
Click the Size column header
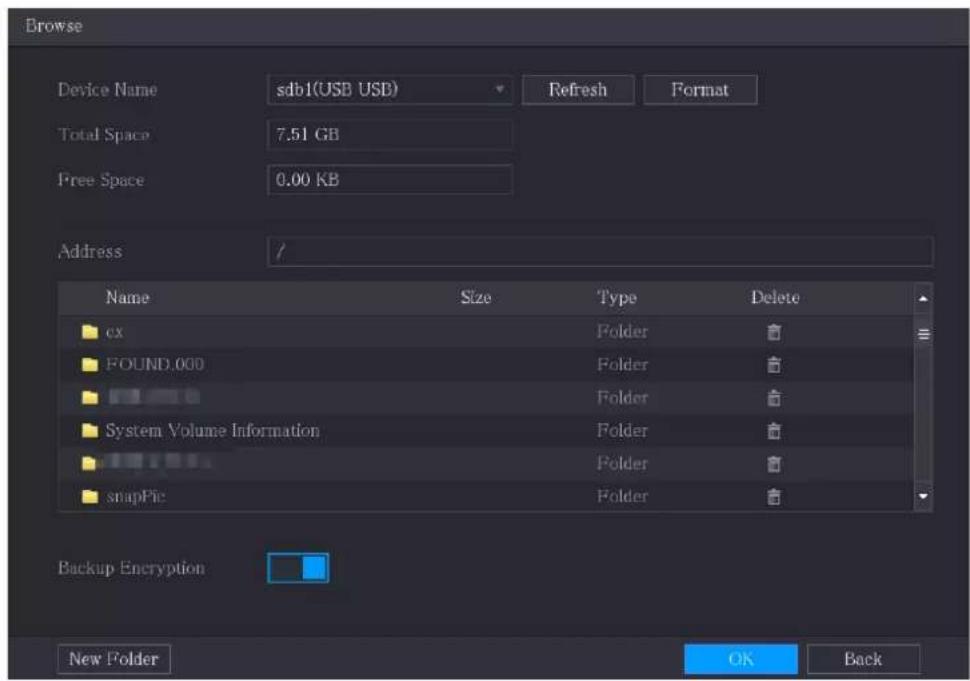pyautogui.click(x=476, y=298)
